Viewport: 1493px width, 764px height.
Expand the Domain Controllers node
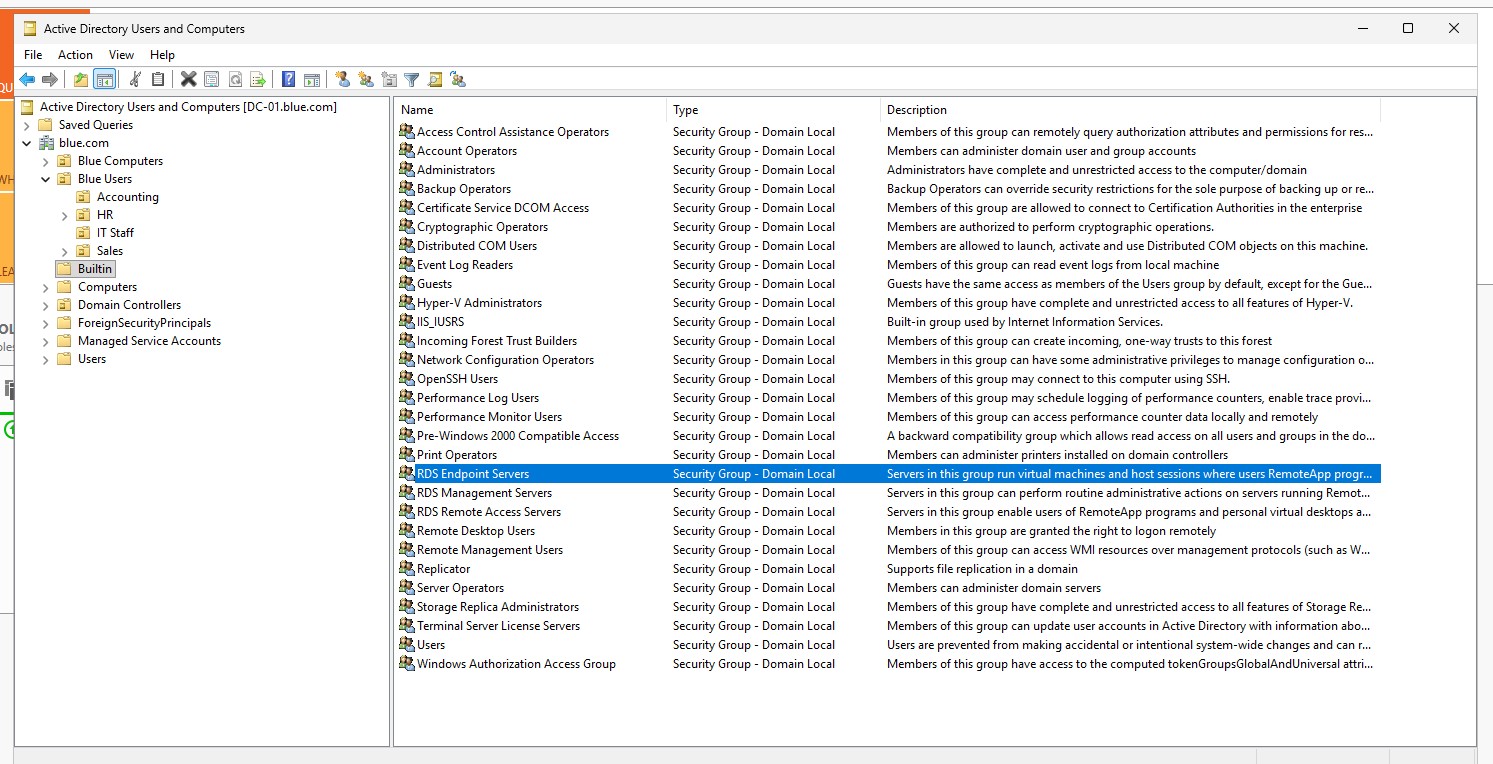tap(46, 305)
